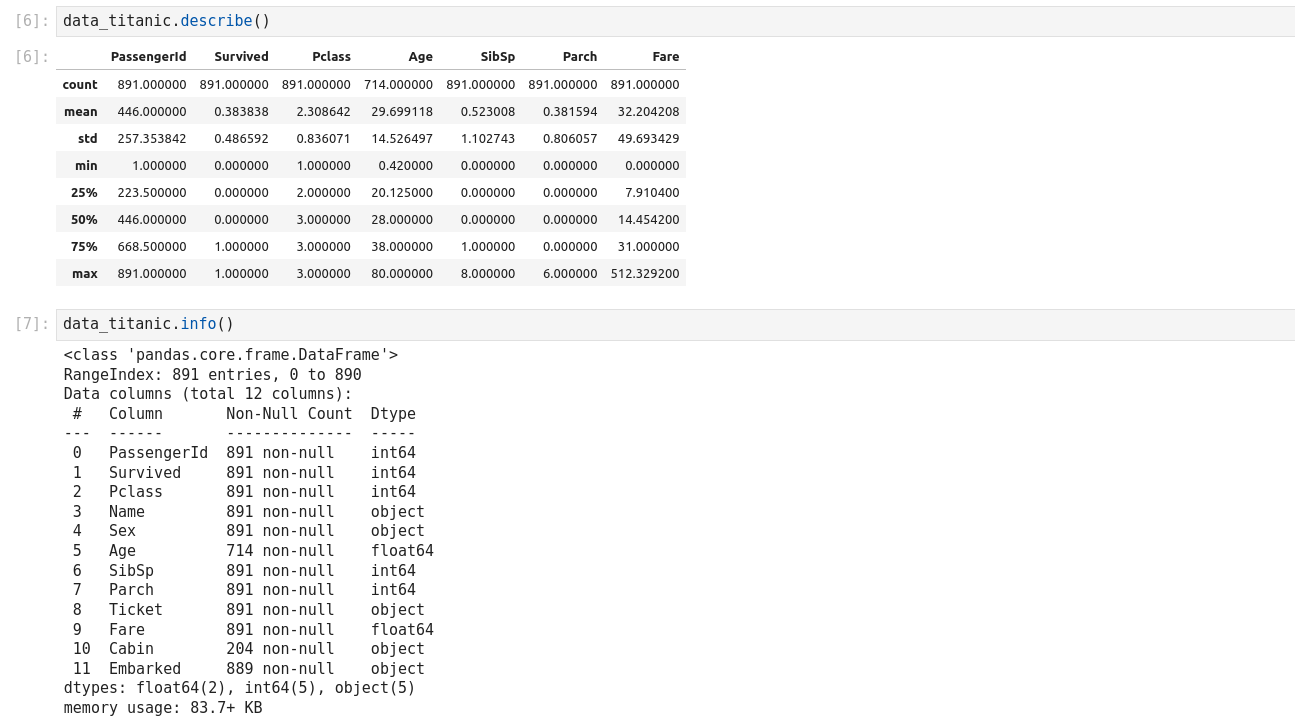The height and width of the screenshot is (720, 1295).
Task: Click the Fare column header in describe table
Action: (x=665, y=57)
